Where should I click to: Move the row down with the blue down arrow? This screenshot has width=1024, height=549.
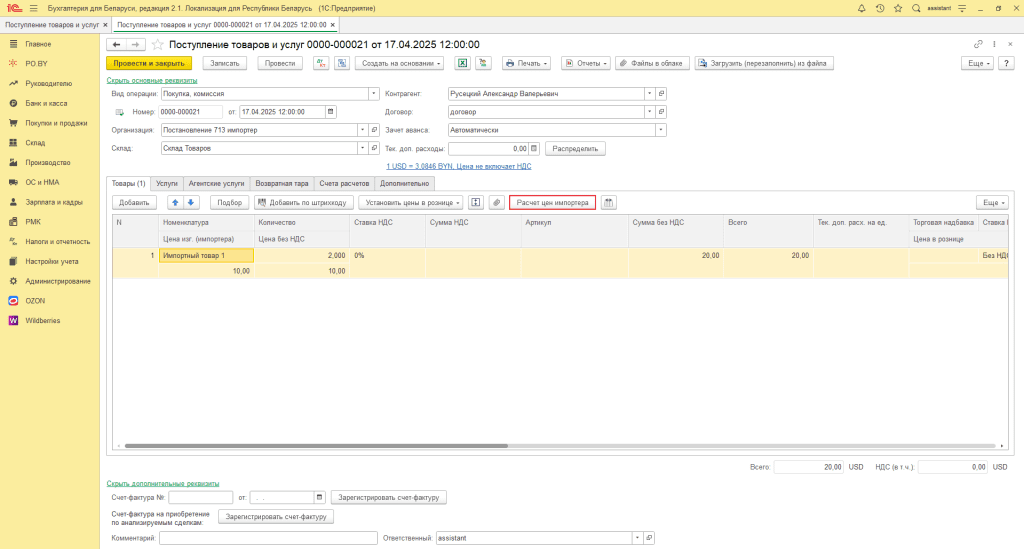click(191, 202)
